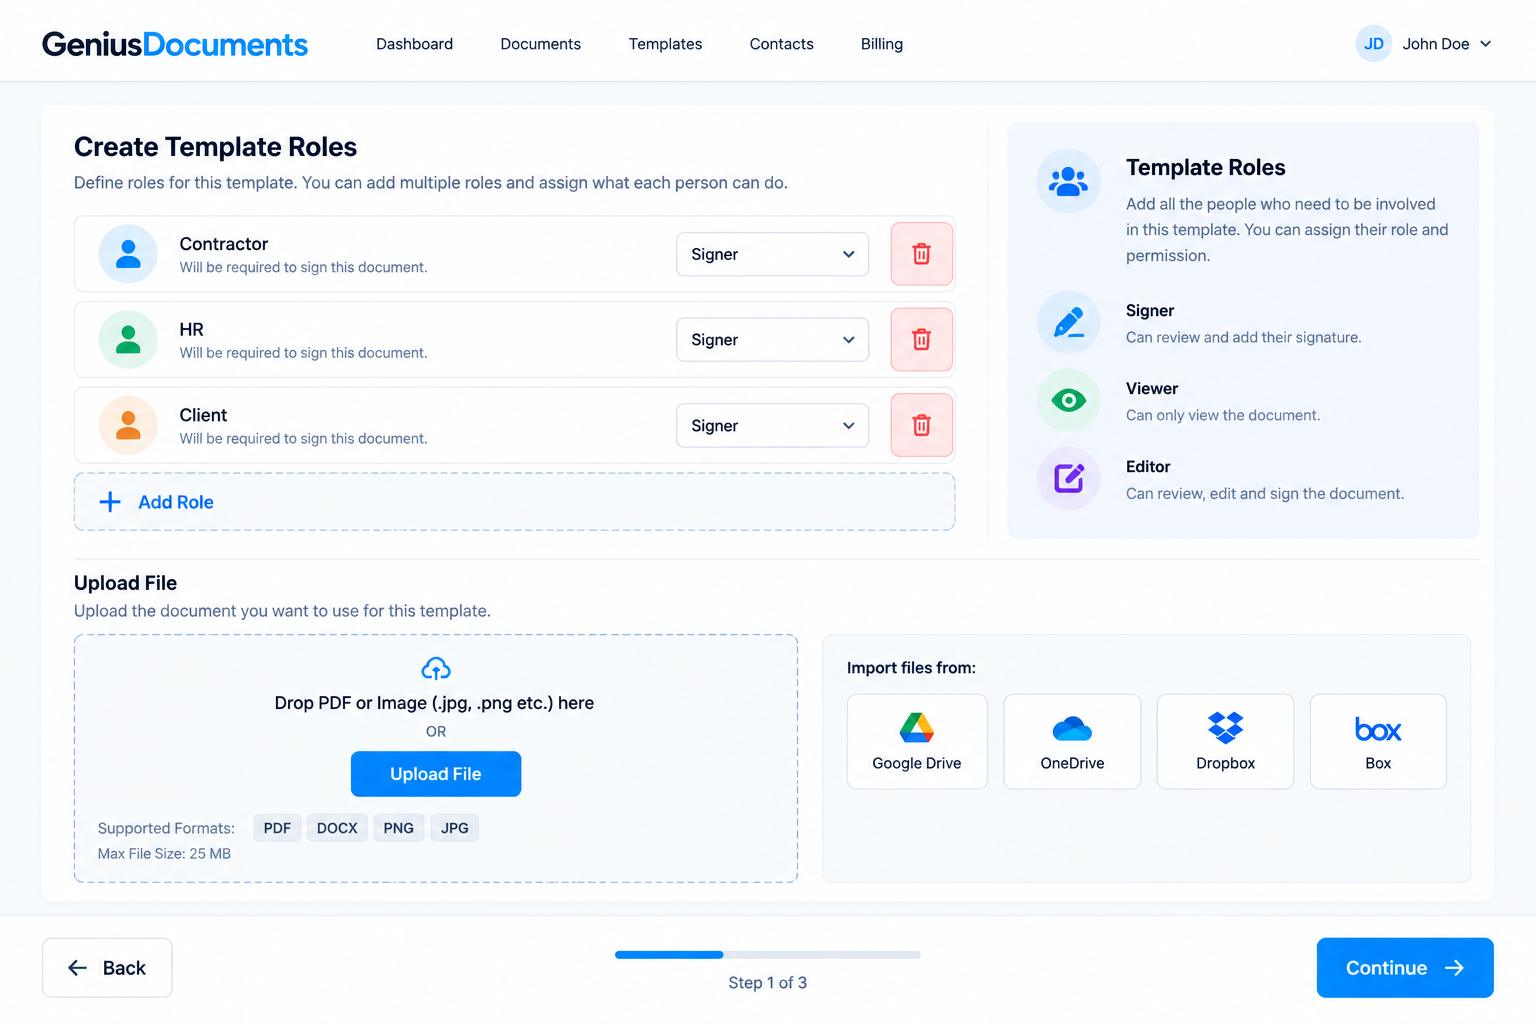Viewport: 1536px width, 1024px height.
Task: Open Documents in the top navigation
Action: pyautogui.click(x=540, y=44)
